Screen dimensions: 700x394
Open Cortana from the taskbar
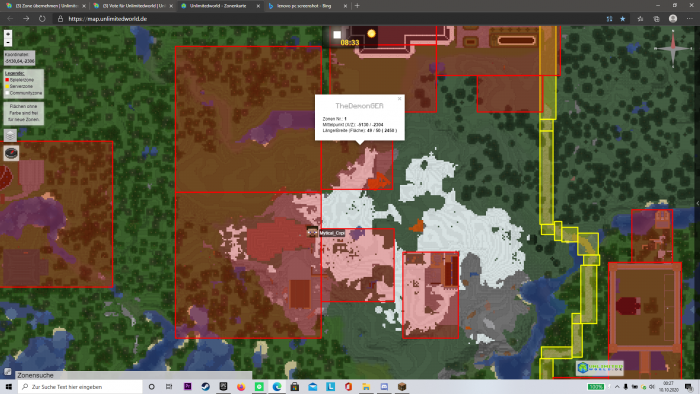[151, 387]
